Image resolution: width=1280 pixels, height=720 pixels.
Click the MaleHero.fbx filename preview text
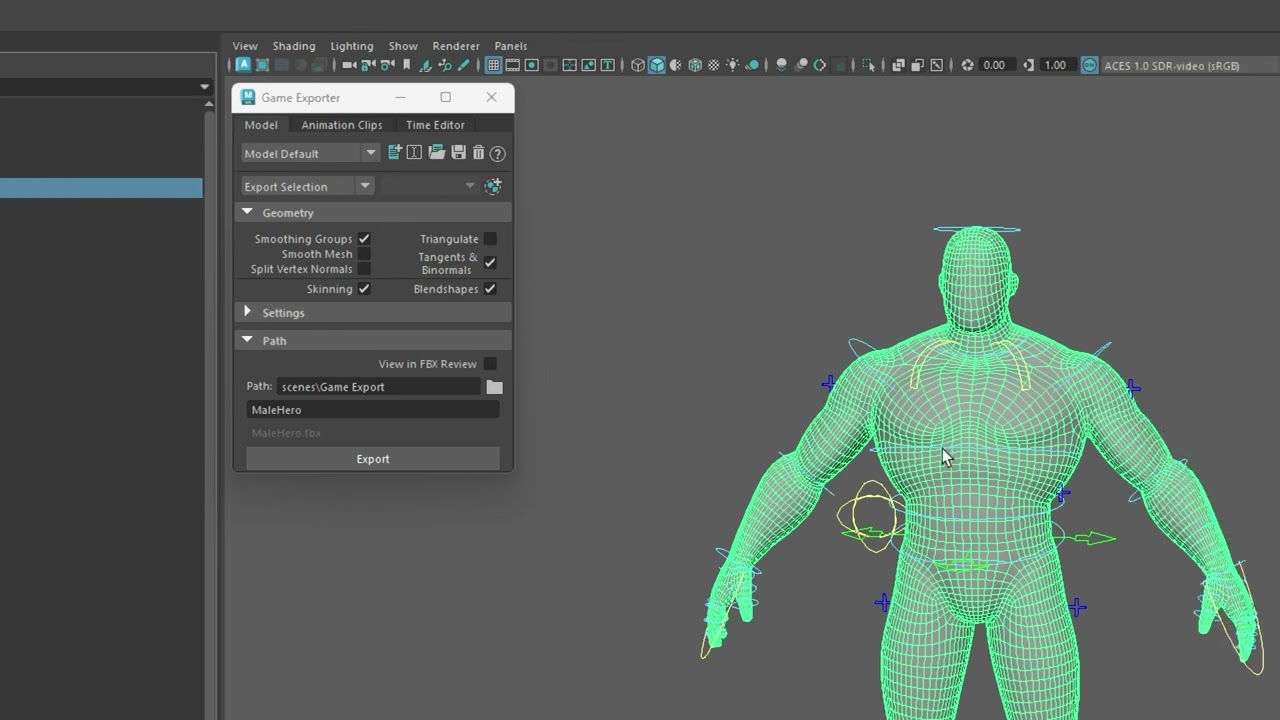(286, 433)
